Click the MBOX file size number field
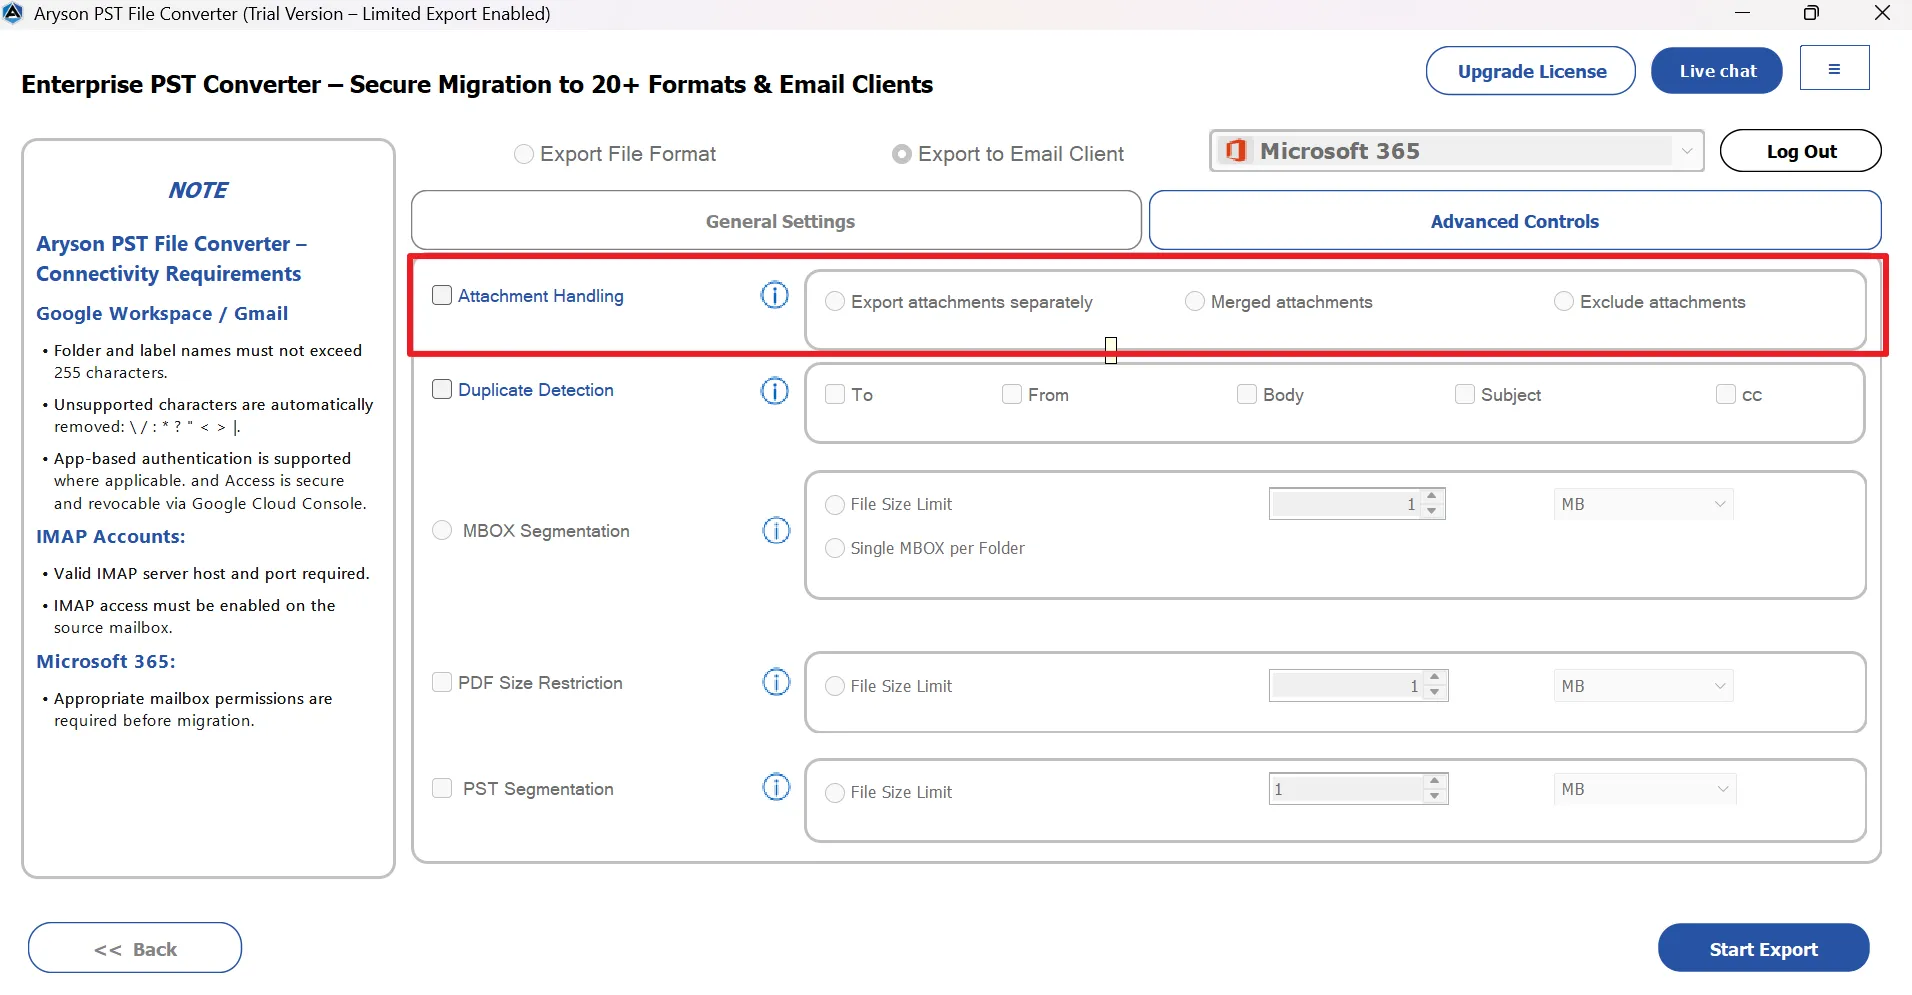1912x995 pixels. click(1346, 504)
